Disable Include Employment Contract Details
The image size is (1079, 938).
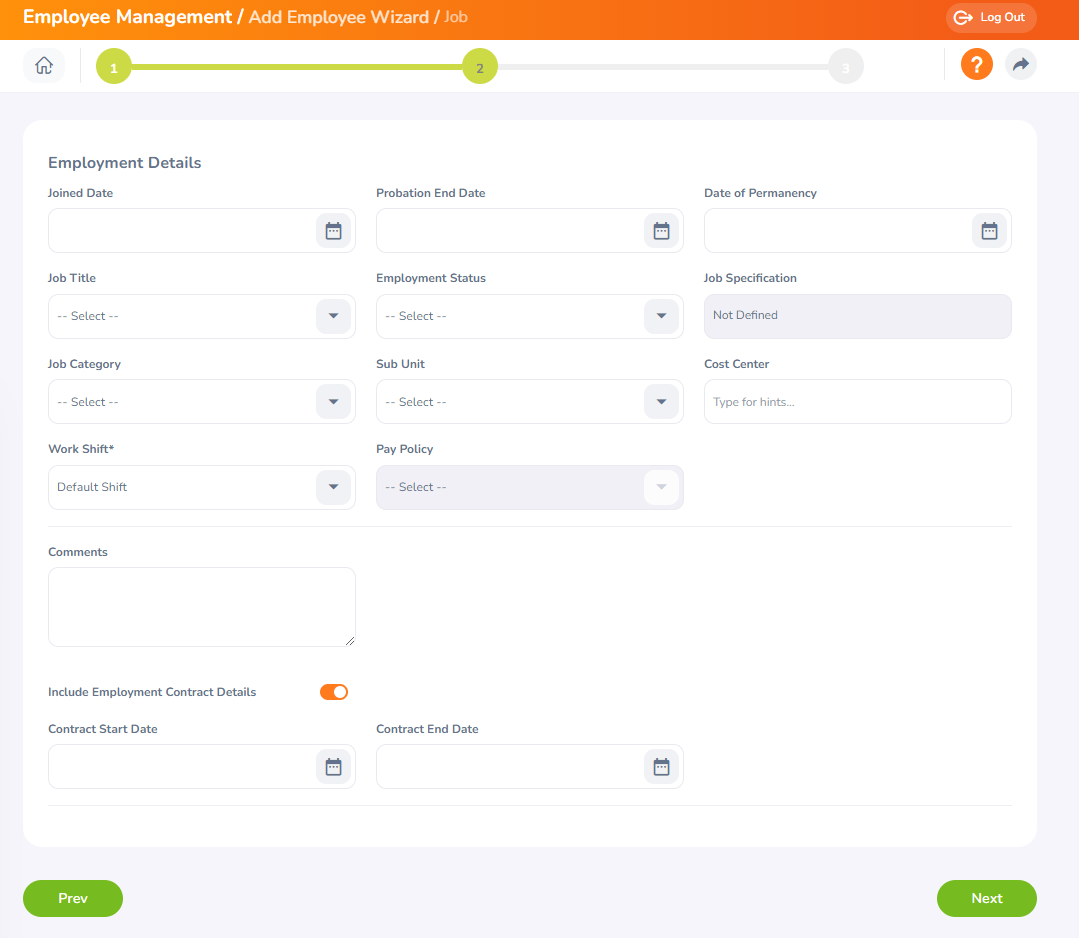coord(333,691)
